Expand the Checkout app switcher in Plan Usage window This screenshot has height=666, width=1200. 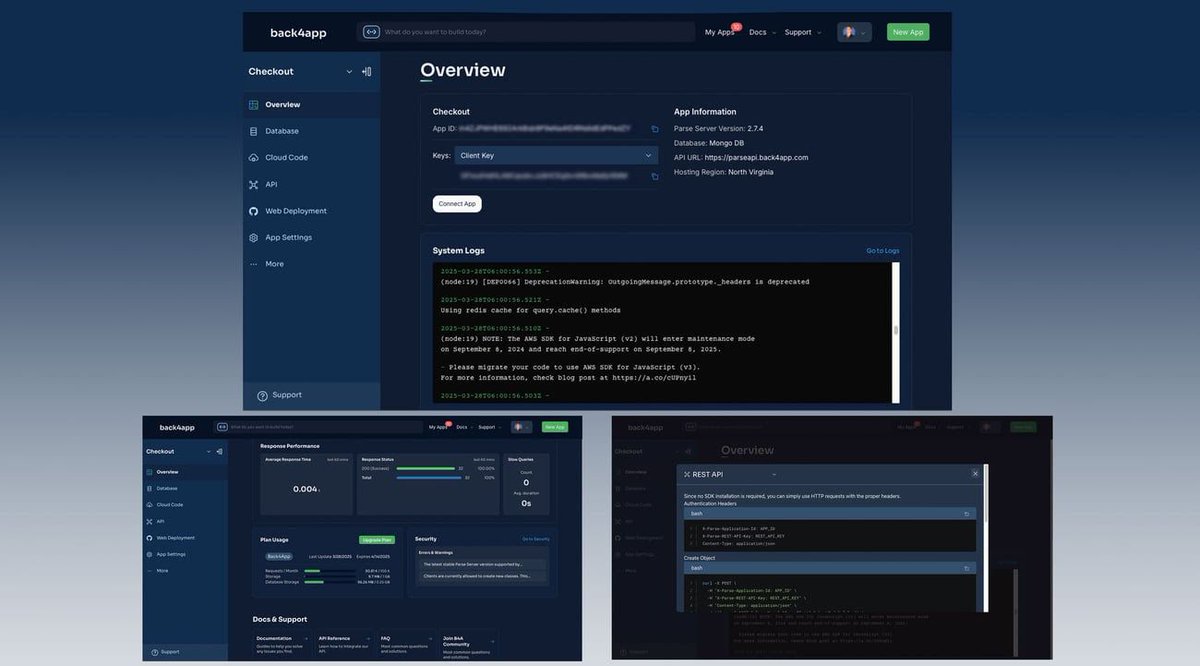(x=209, y=452)
